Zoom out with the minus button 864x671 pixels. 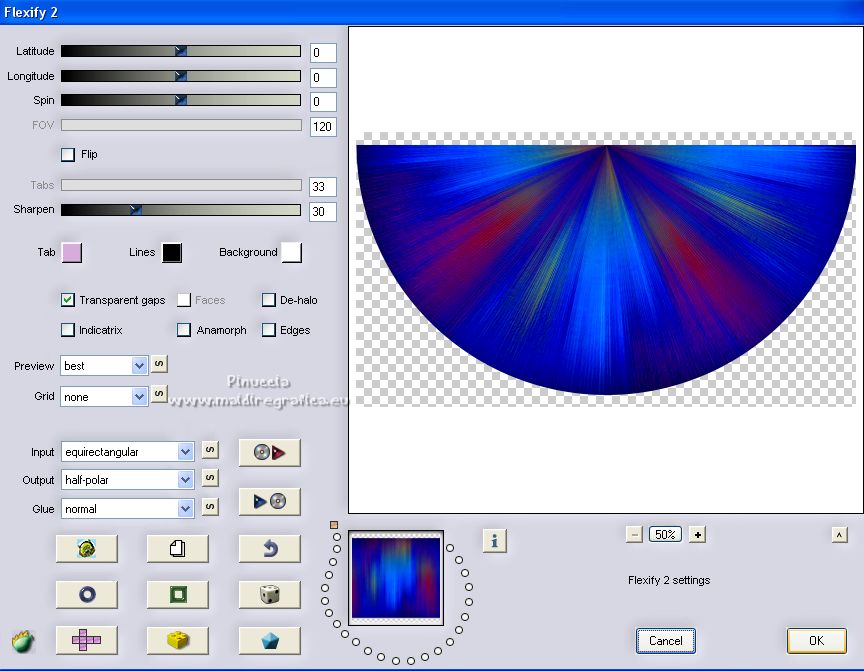tap(634, 534)
